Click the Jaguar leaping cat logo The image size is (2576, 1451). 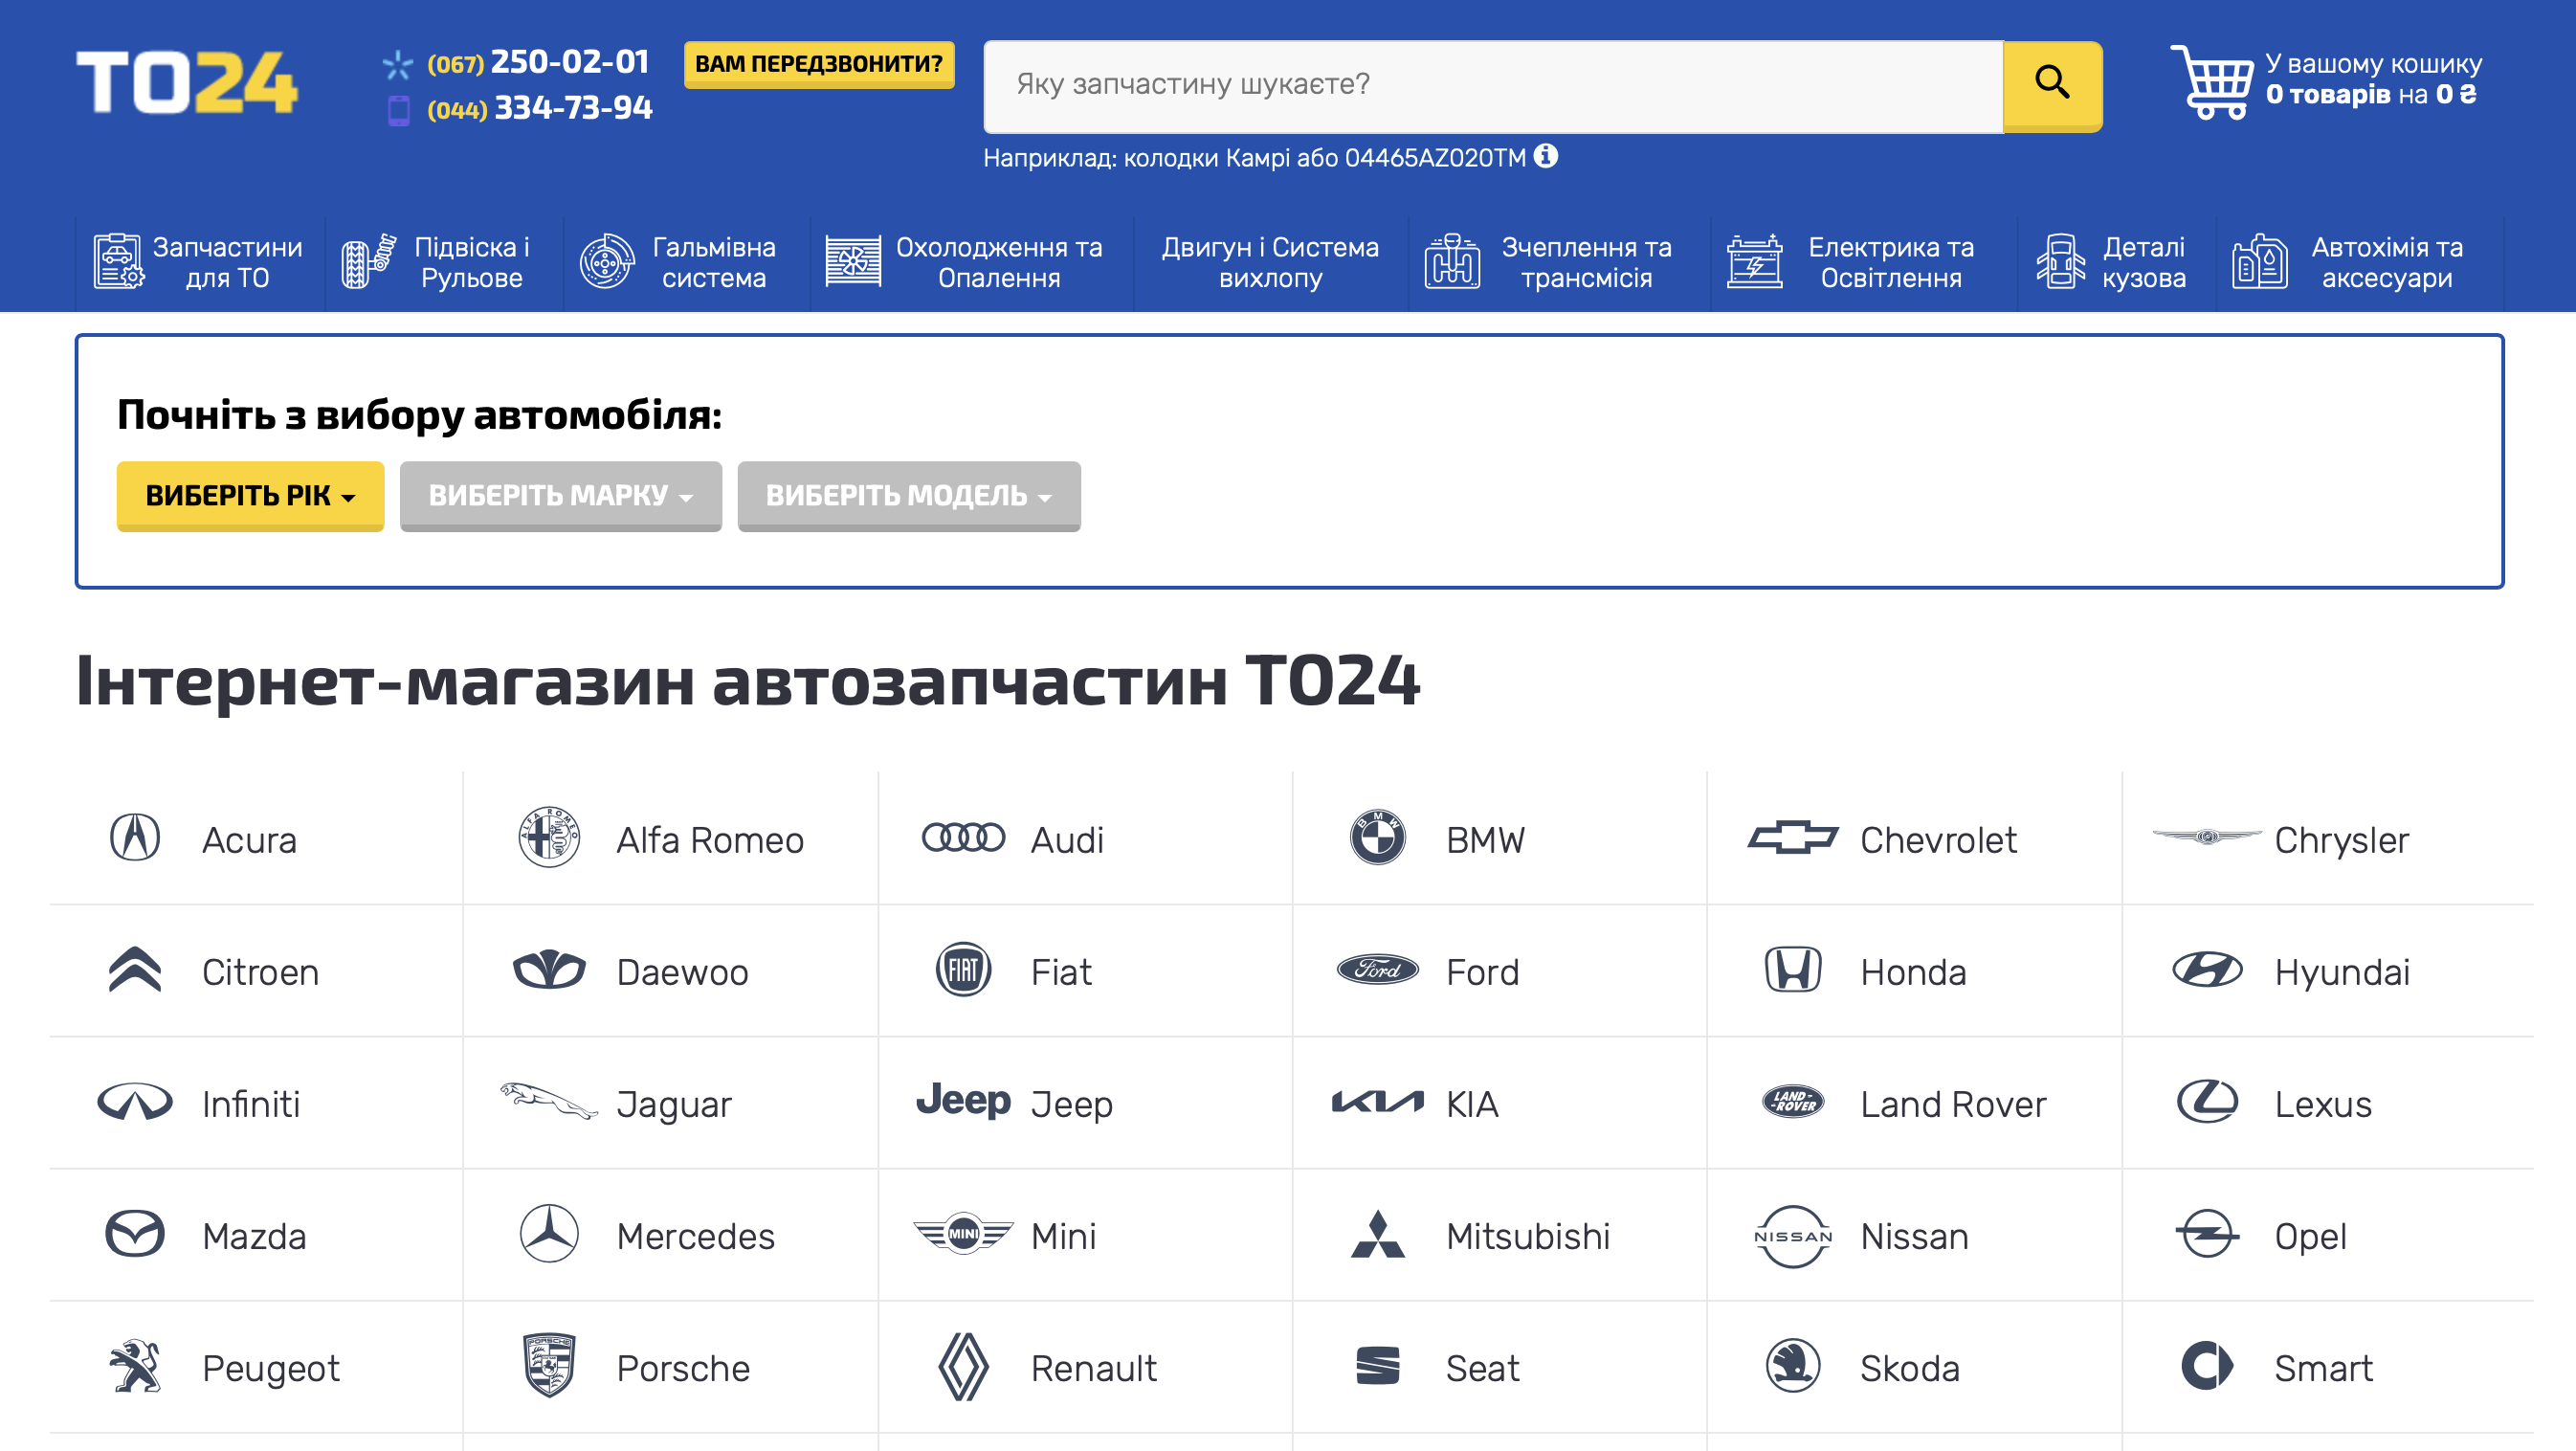[x=549, y=1100]
